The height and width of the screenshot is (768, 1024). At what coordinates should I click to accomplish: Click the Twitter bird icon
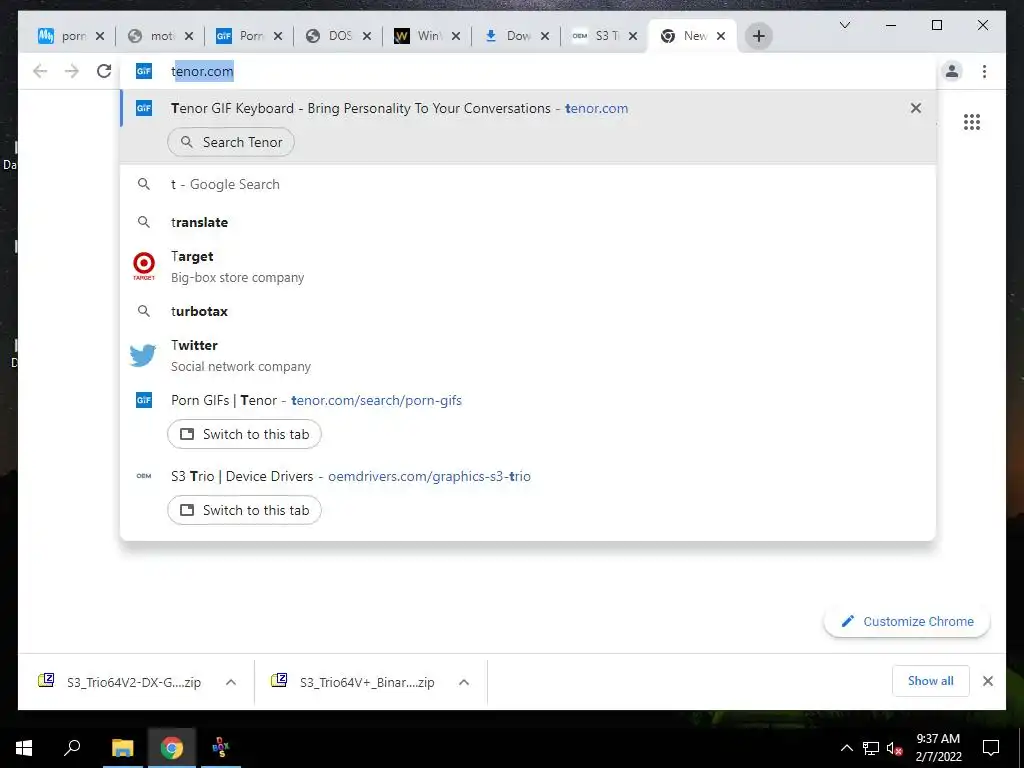point(143,355)
